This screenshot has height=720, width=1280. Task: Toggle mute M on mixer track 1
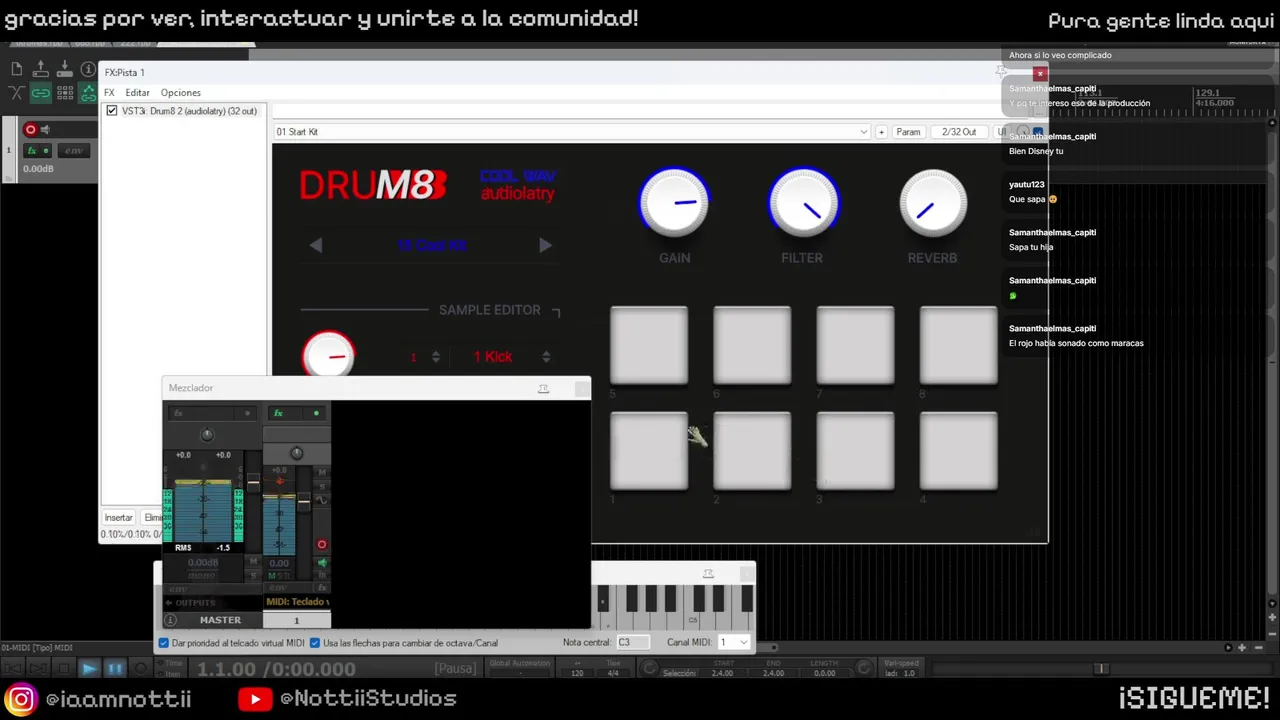tap(321, 471)
